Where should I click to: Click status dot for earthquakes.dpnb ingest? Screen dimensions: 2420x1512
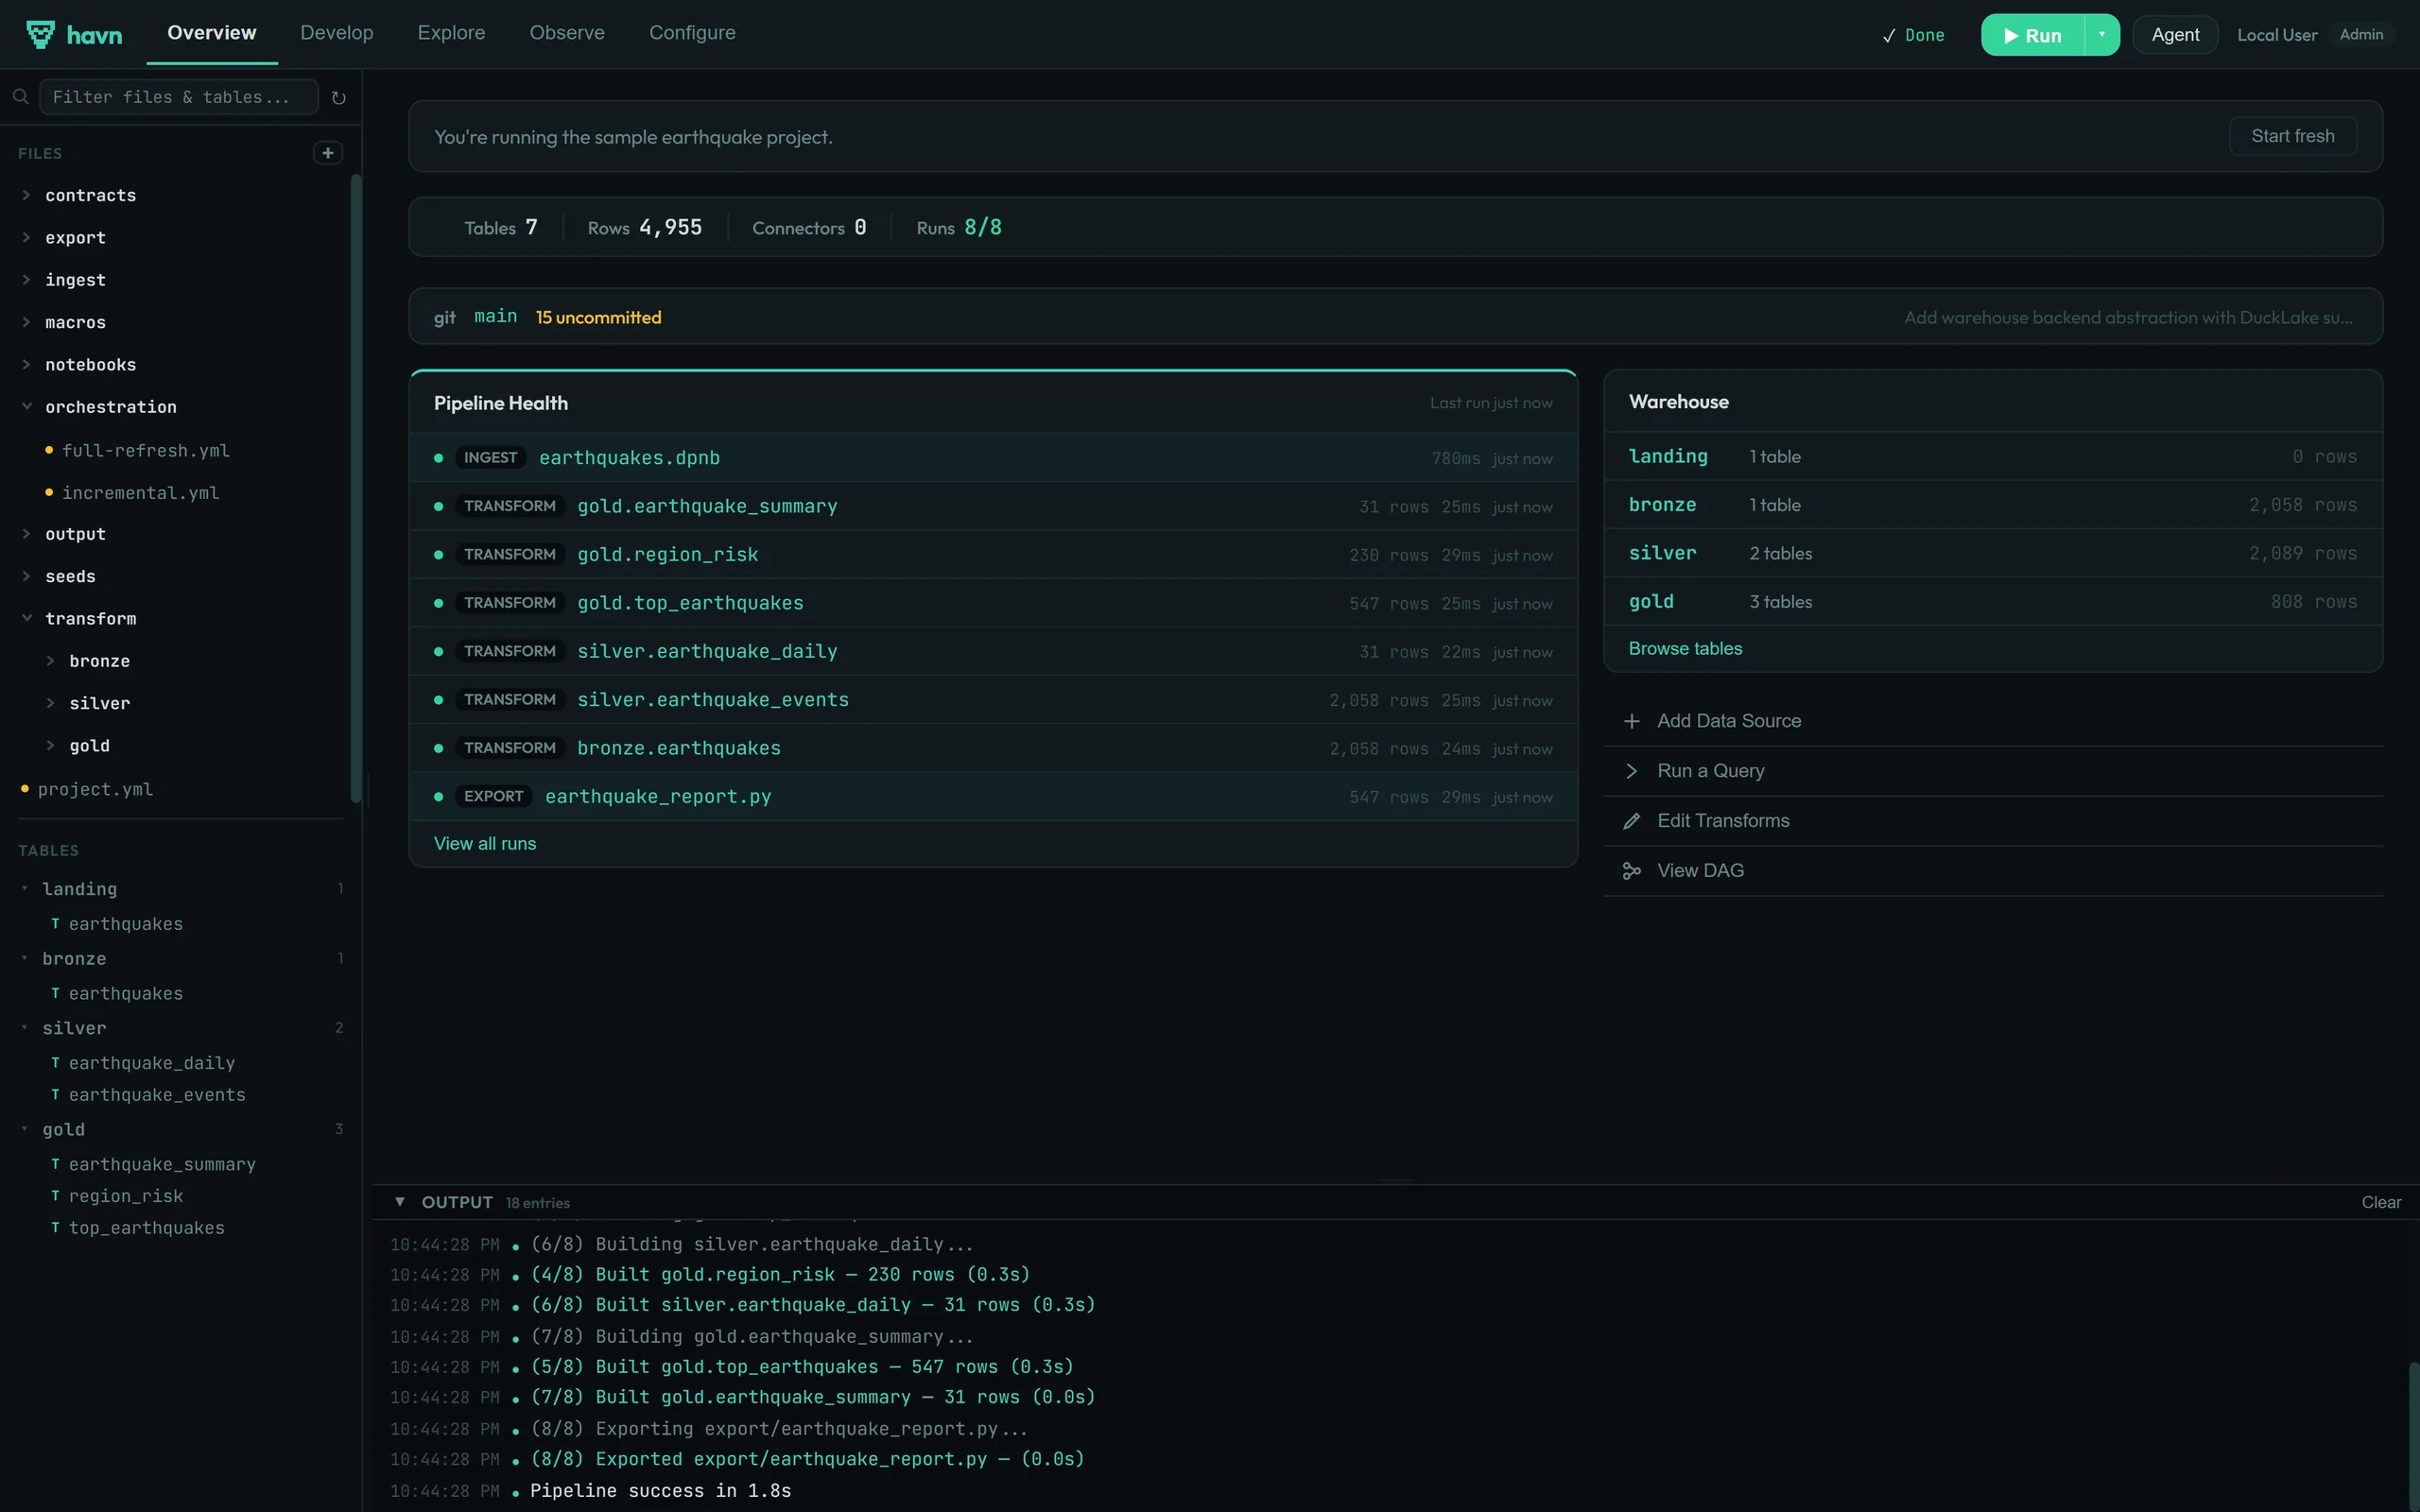tap(438, 458)
